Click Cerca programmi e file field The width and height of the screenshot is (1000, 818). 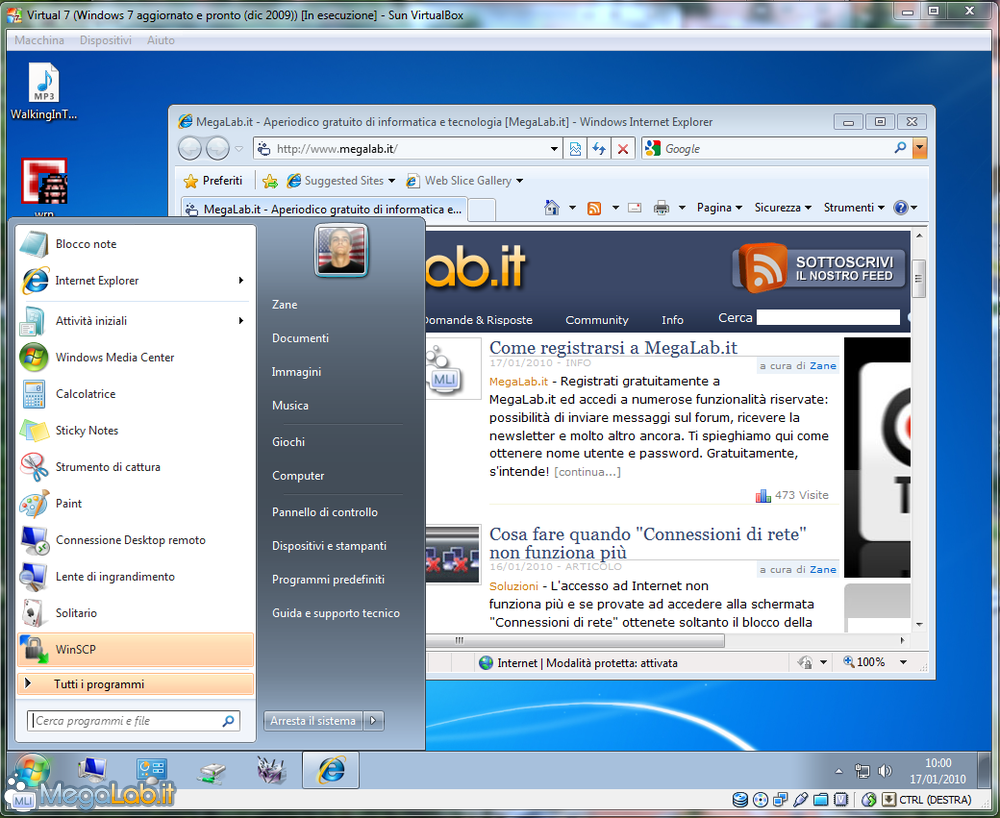tap(134, 721)
